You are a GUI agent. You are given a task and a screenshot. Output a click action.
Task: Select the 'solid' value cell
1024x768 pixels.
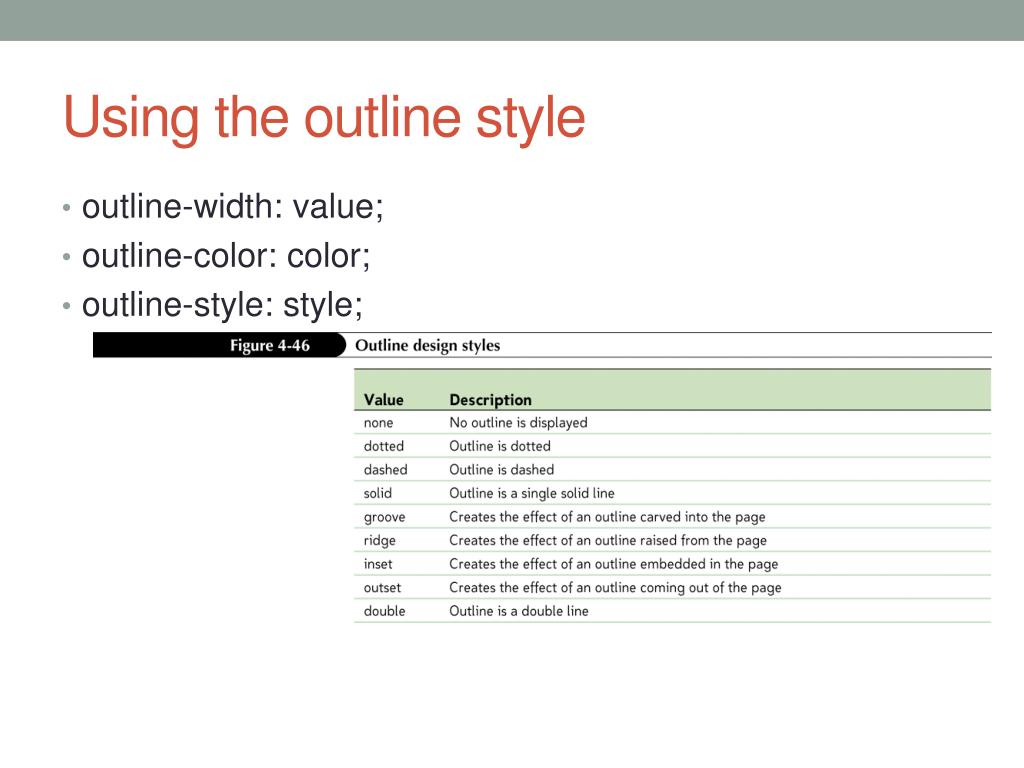(x=377, y=493)
